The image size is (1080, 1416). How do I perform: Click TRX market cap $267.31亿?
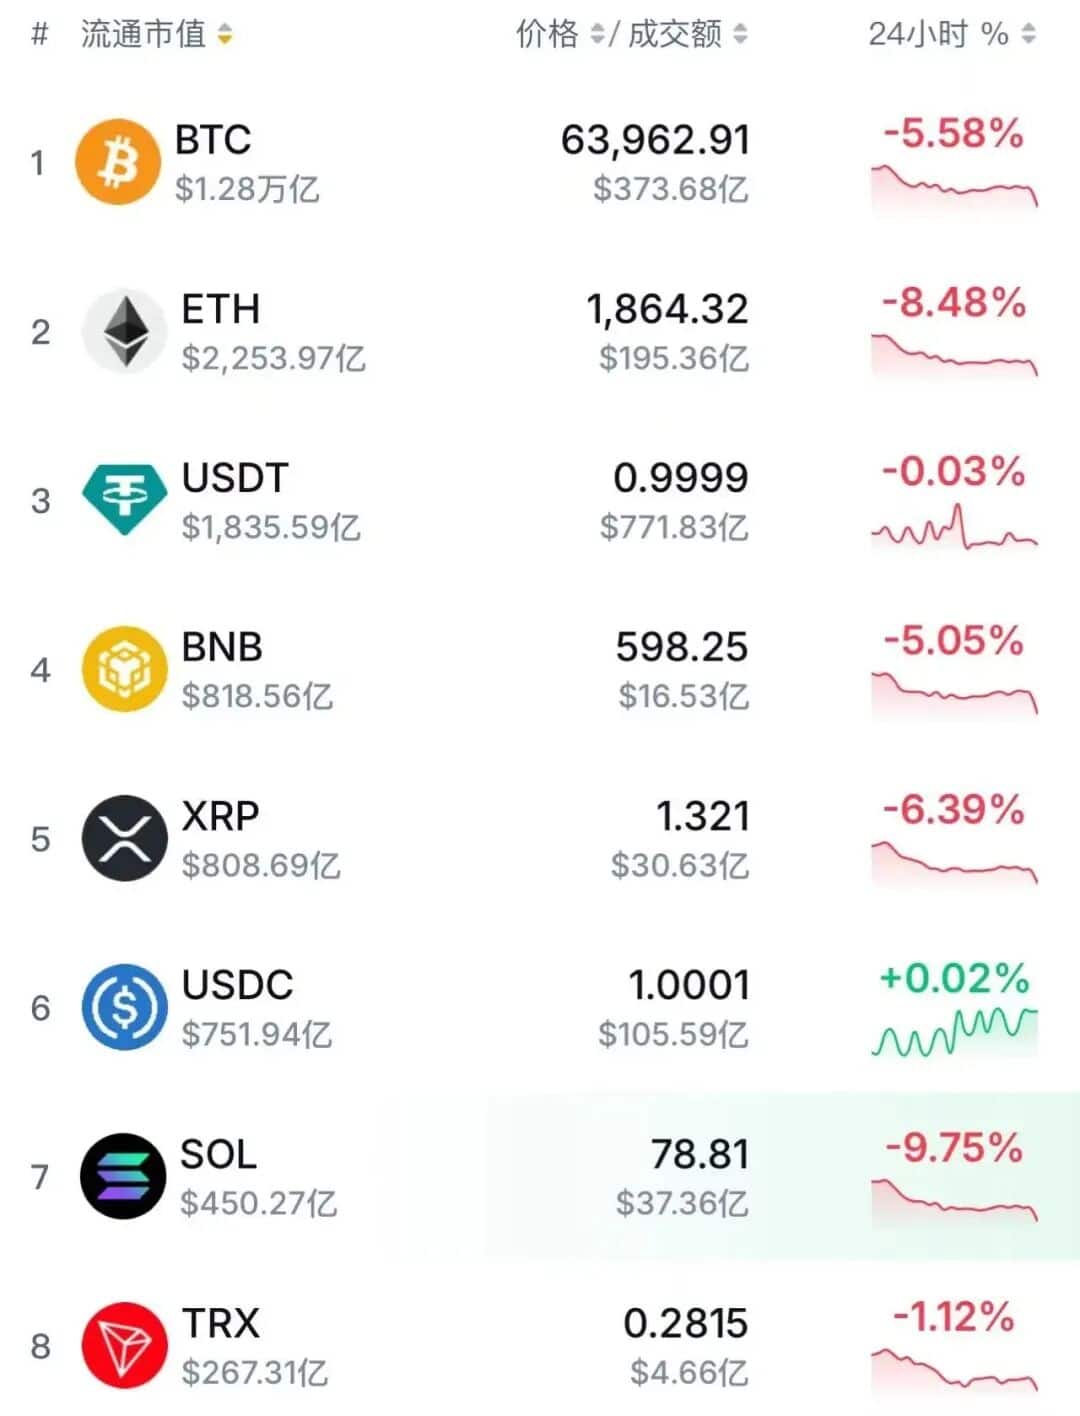(x=254, y=1373)
